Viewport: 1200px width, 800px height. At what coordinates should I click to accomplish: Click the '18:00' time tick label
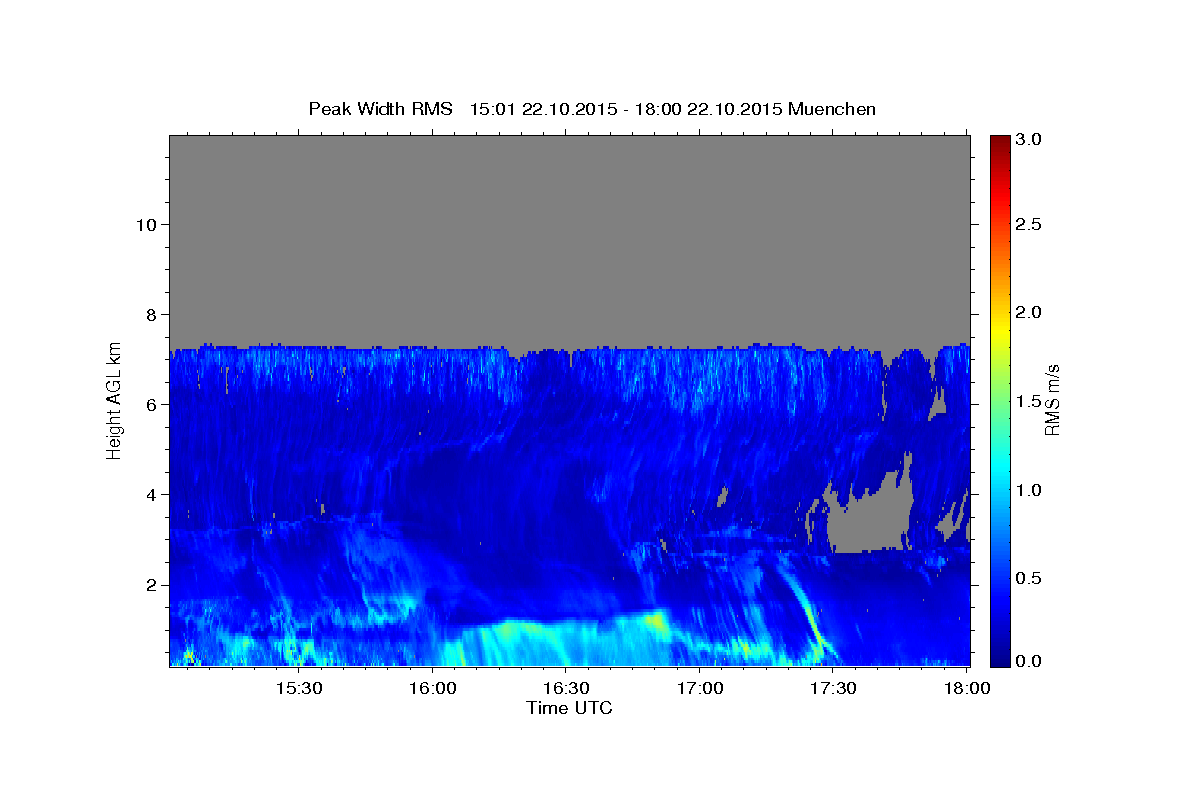coord(966,689)
